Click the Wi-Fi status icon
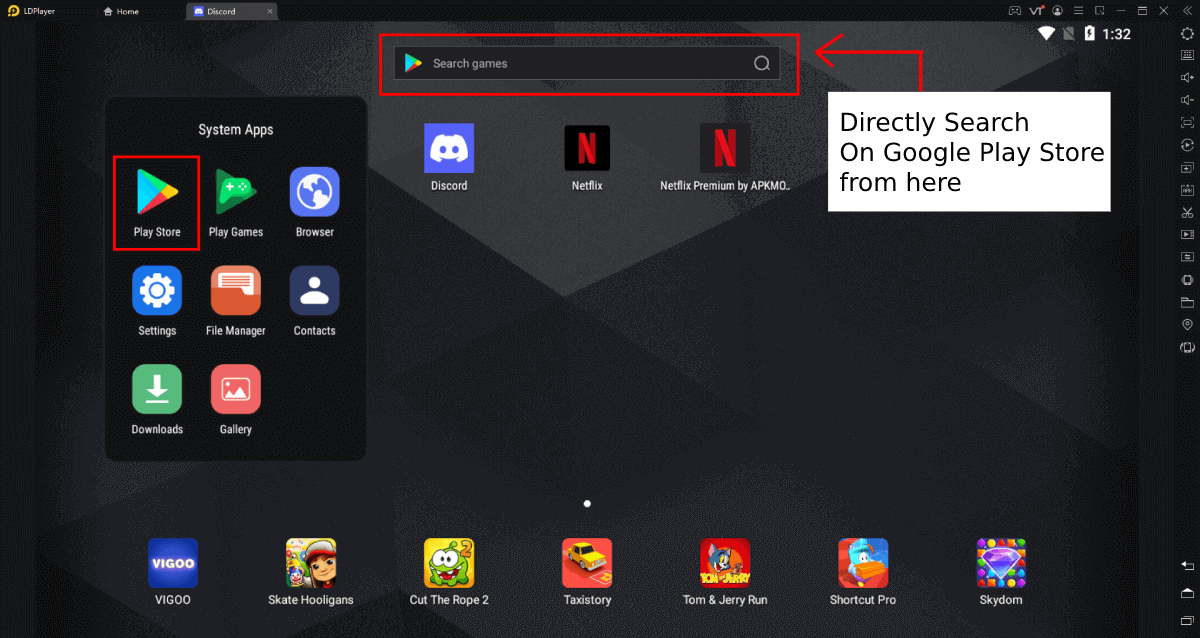Screen dimensions: 1200x638 coord(1047,33)
